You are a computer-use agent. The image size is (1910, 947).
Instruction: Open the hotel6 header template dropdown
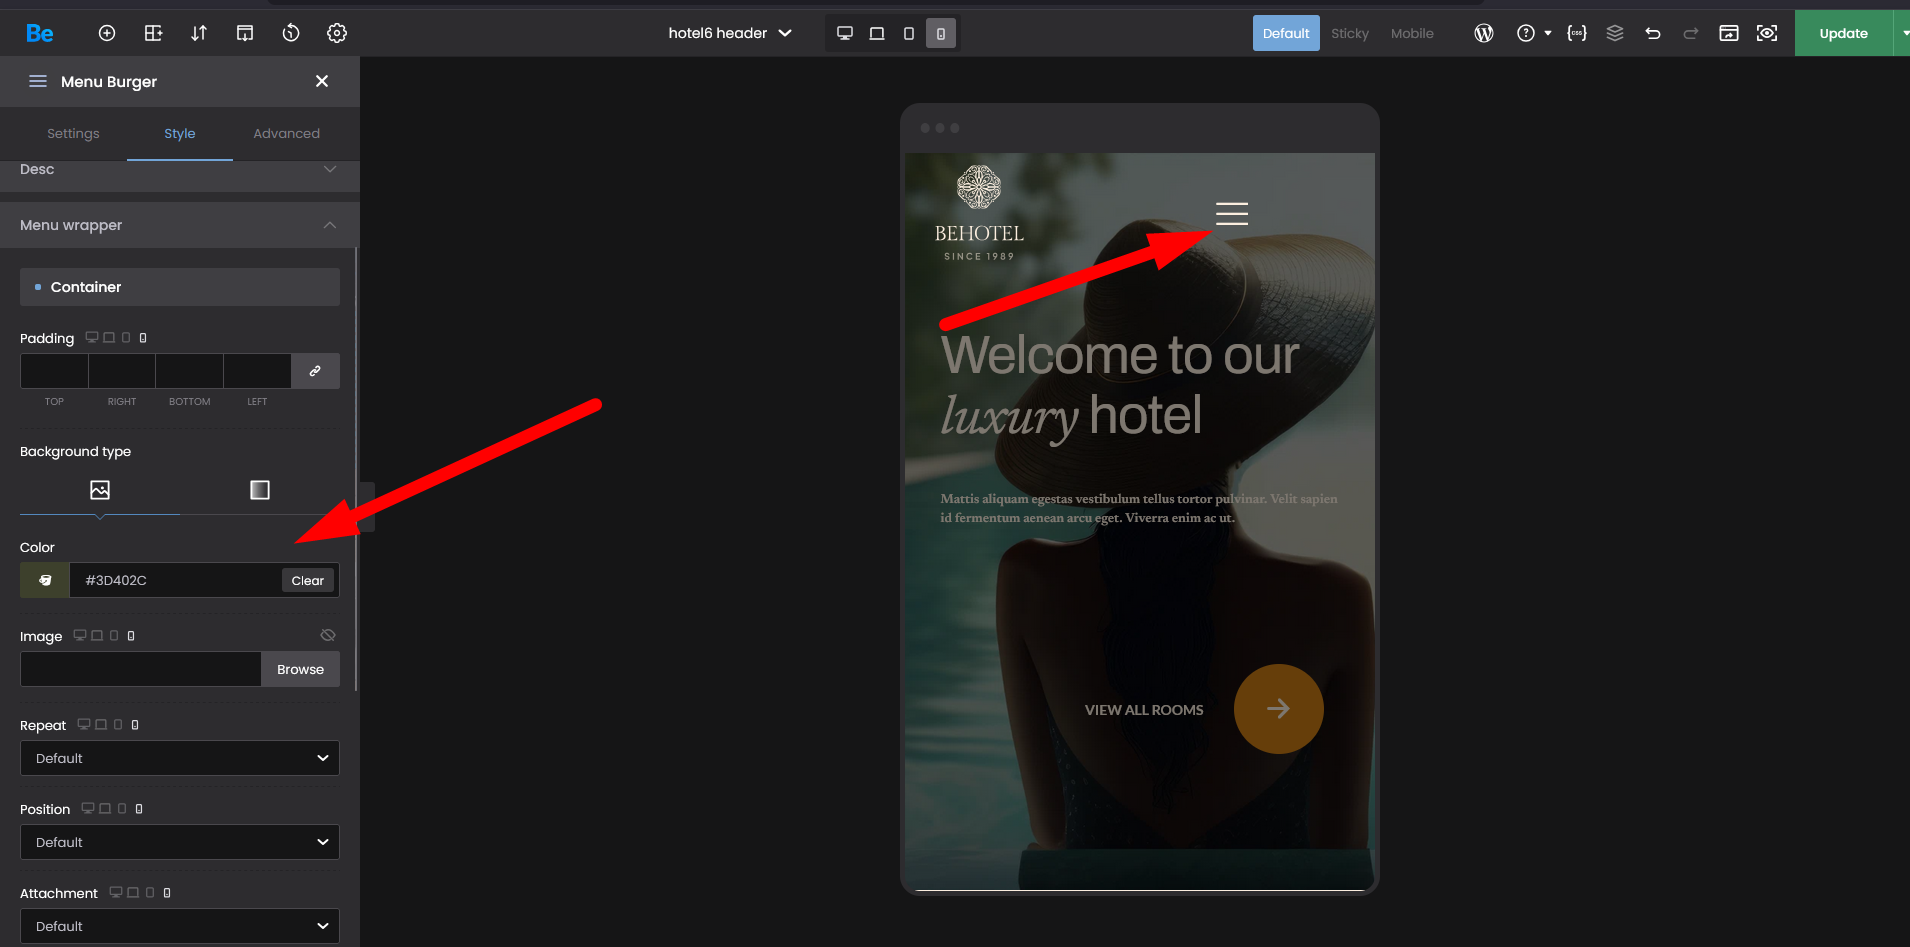730,33
